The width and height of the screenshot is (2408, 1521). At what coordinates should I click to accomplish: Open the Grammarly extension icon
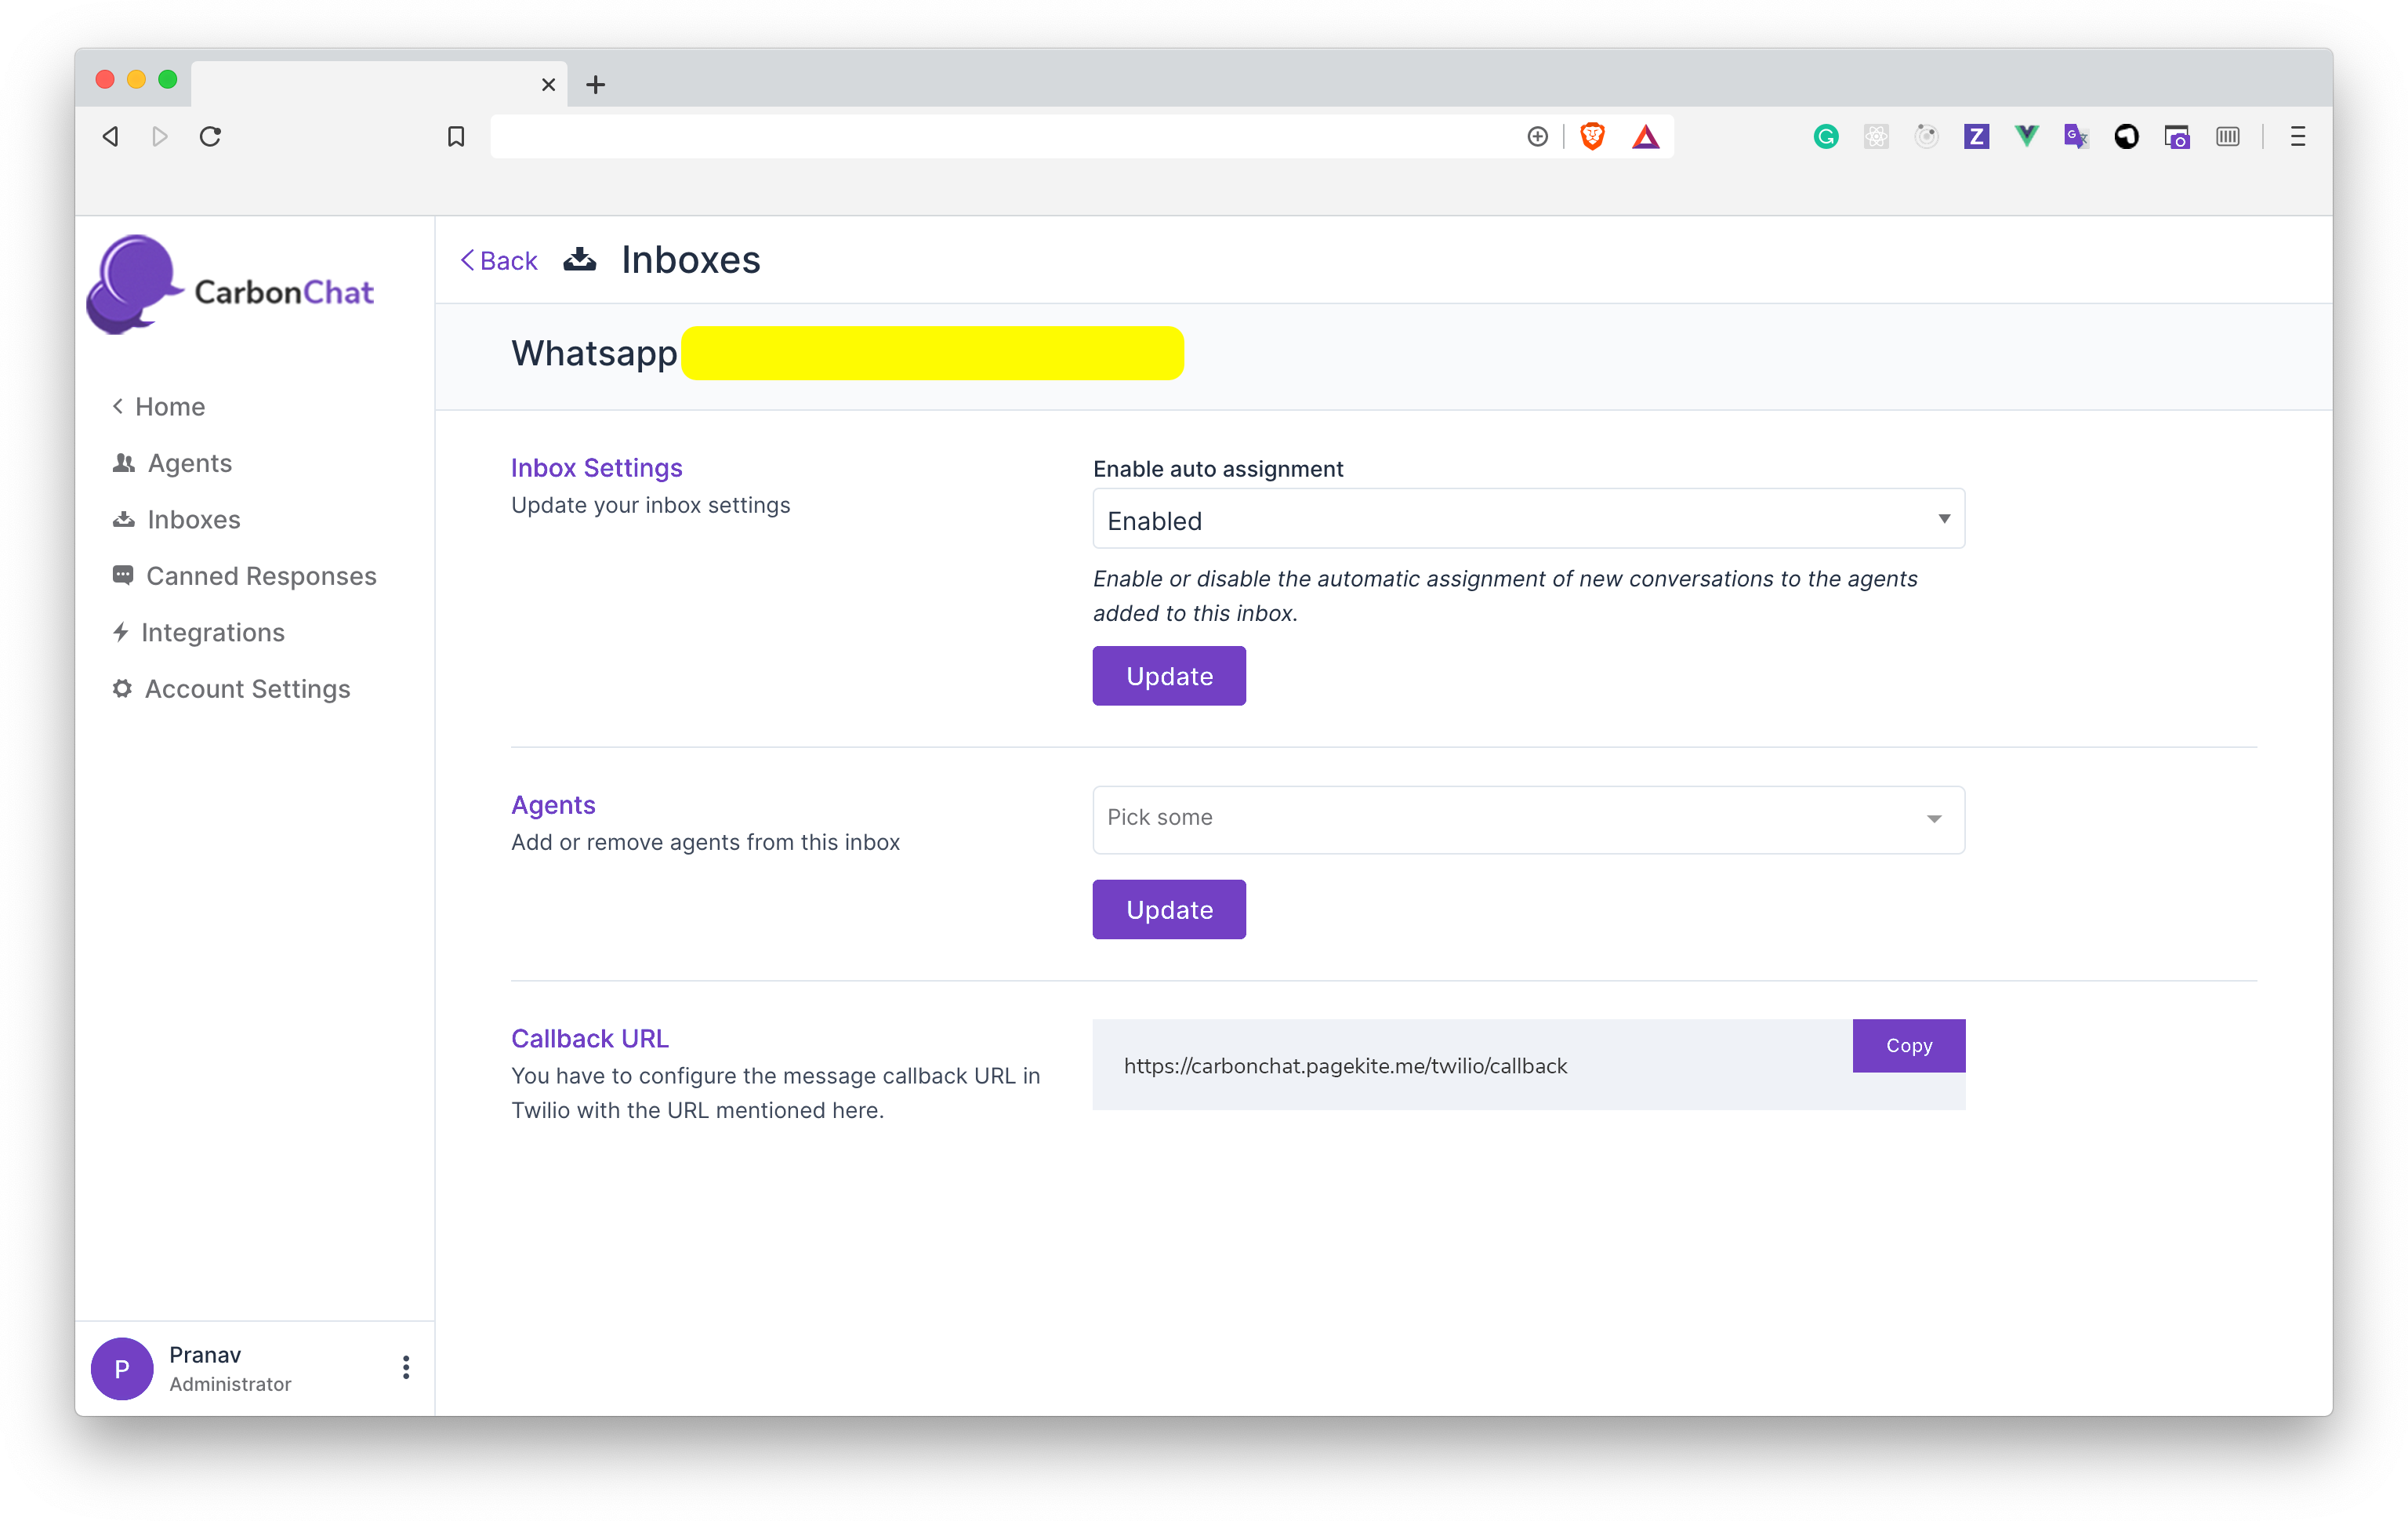point(1825,136)
